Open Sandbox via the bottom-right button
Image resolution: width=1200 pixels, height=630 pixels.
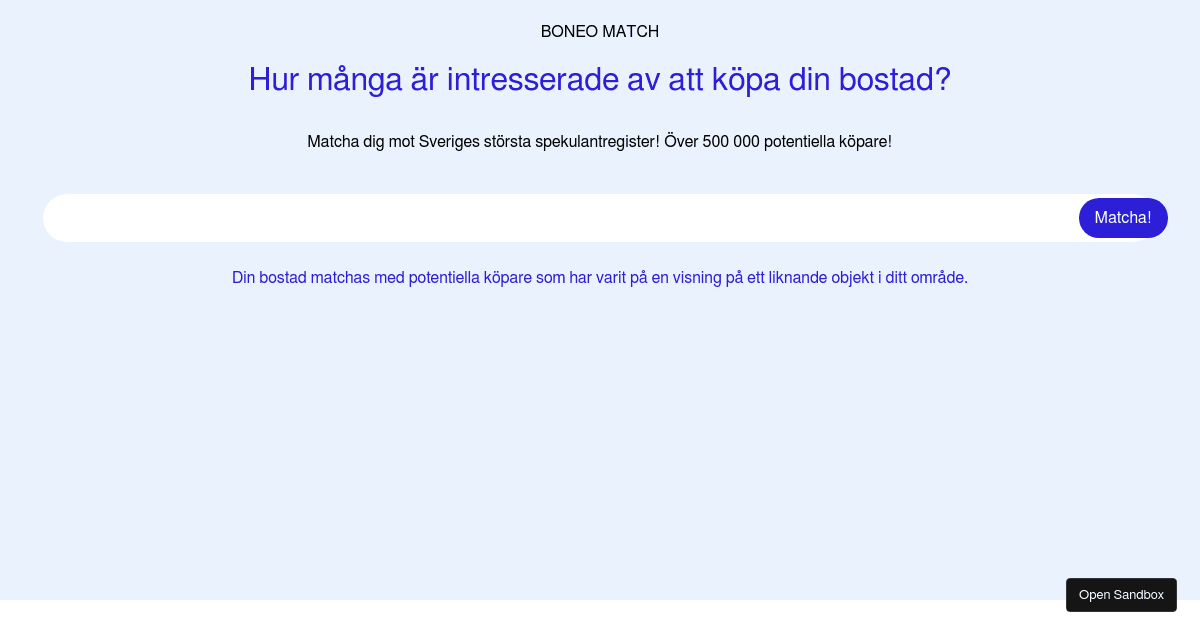1121,595
